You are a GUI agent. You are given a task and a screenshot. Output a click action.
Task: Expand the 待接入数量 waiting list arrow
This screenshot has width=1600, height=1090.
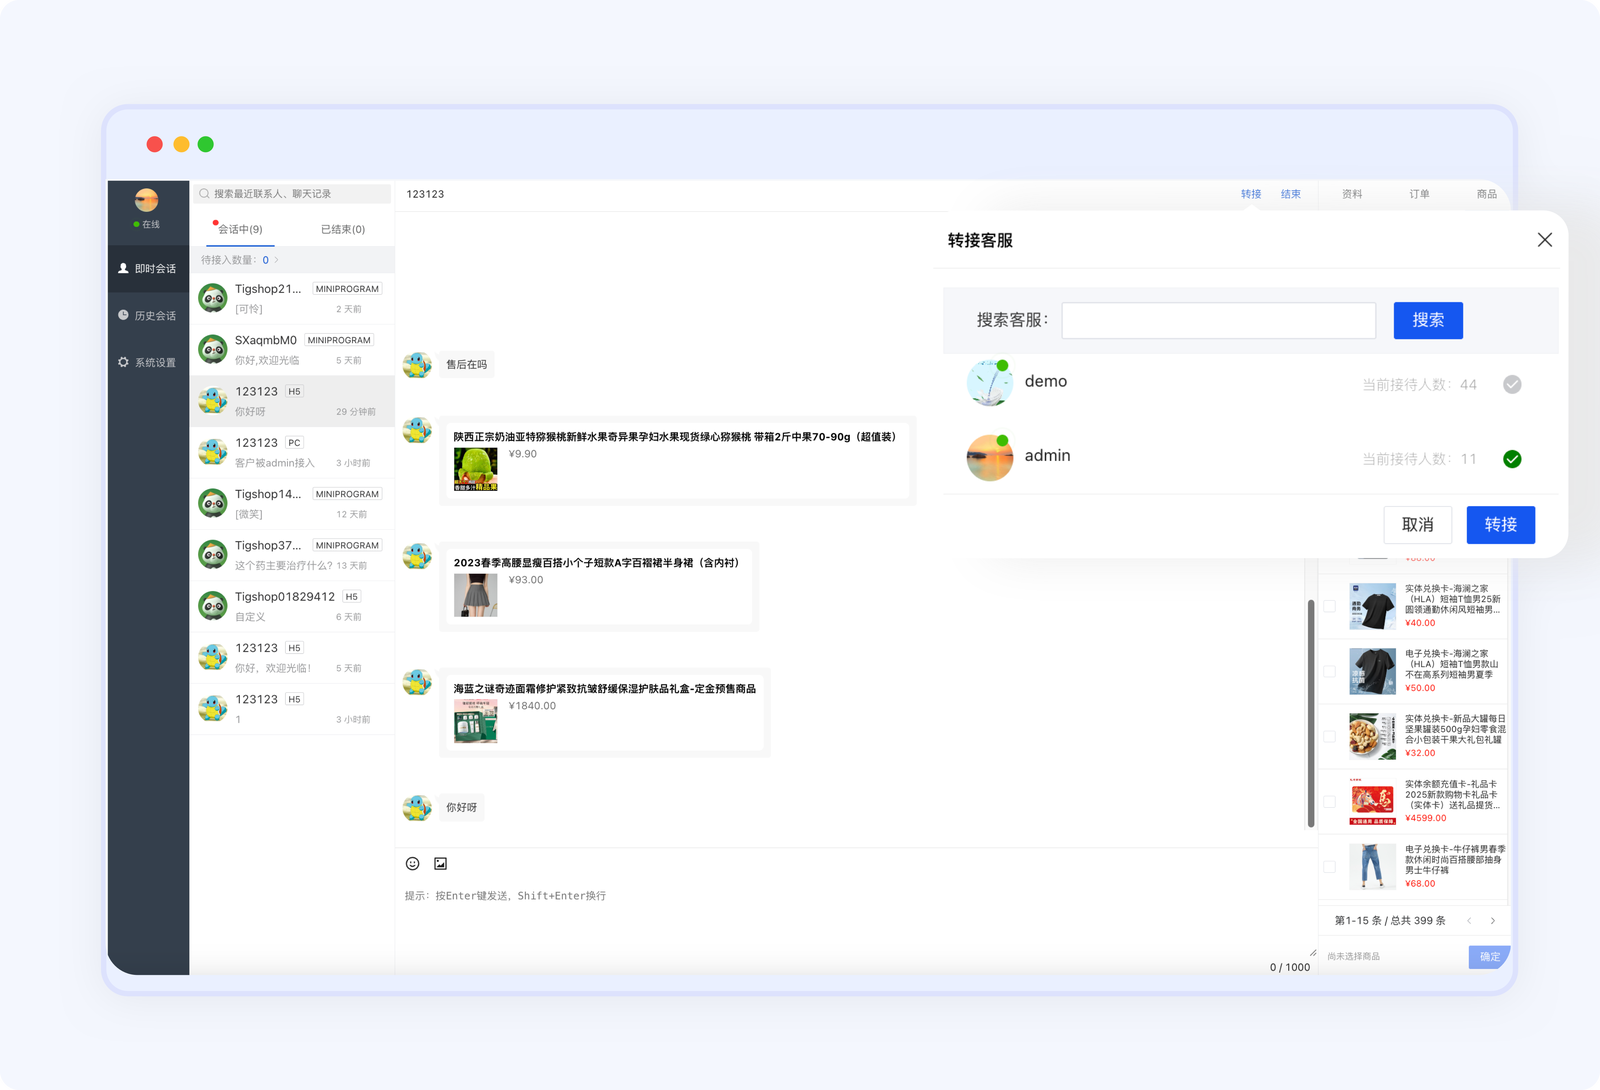(x=277, y=260)
